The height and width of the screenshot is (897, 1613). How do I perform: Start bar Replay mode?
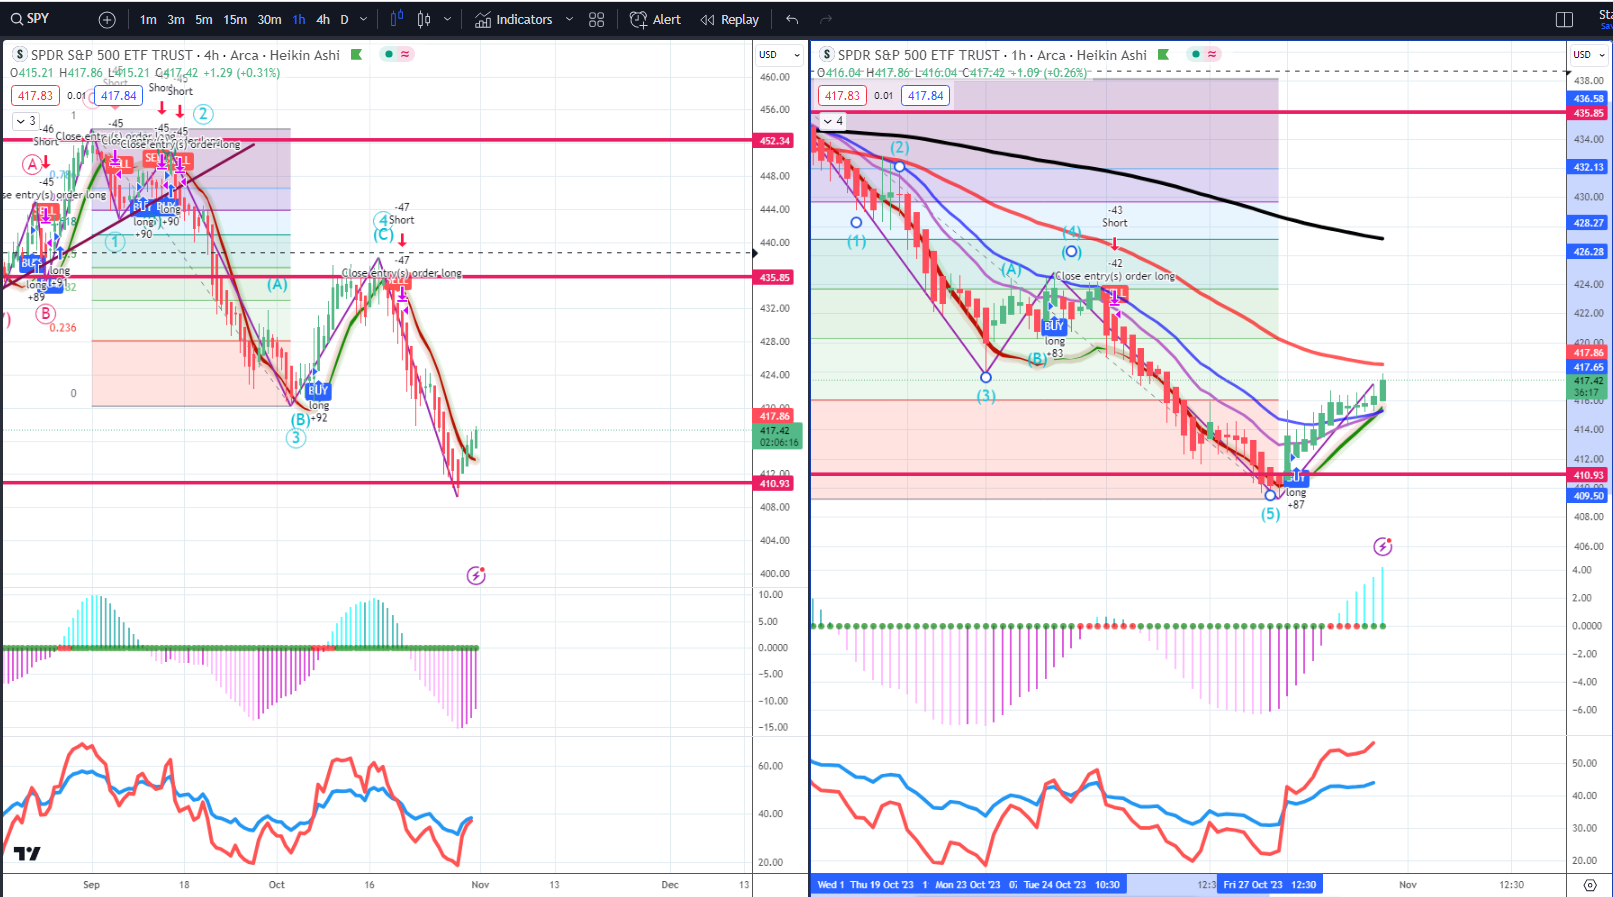pos(730,20)
